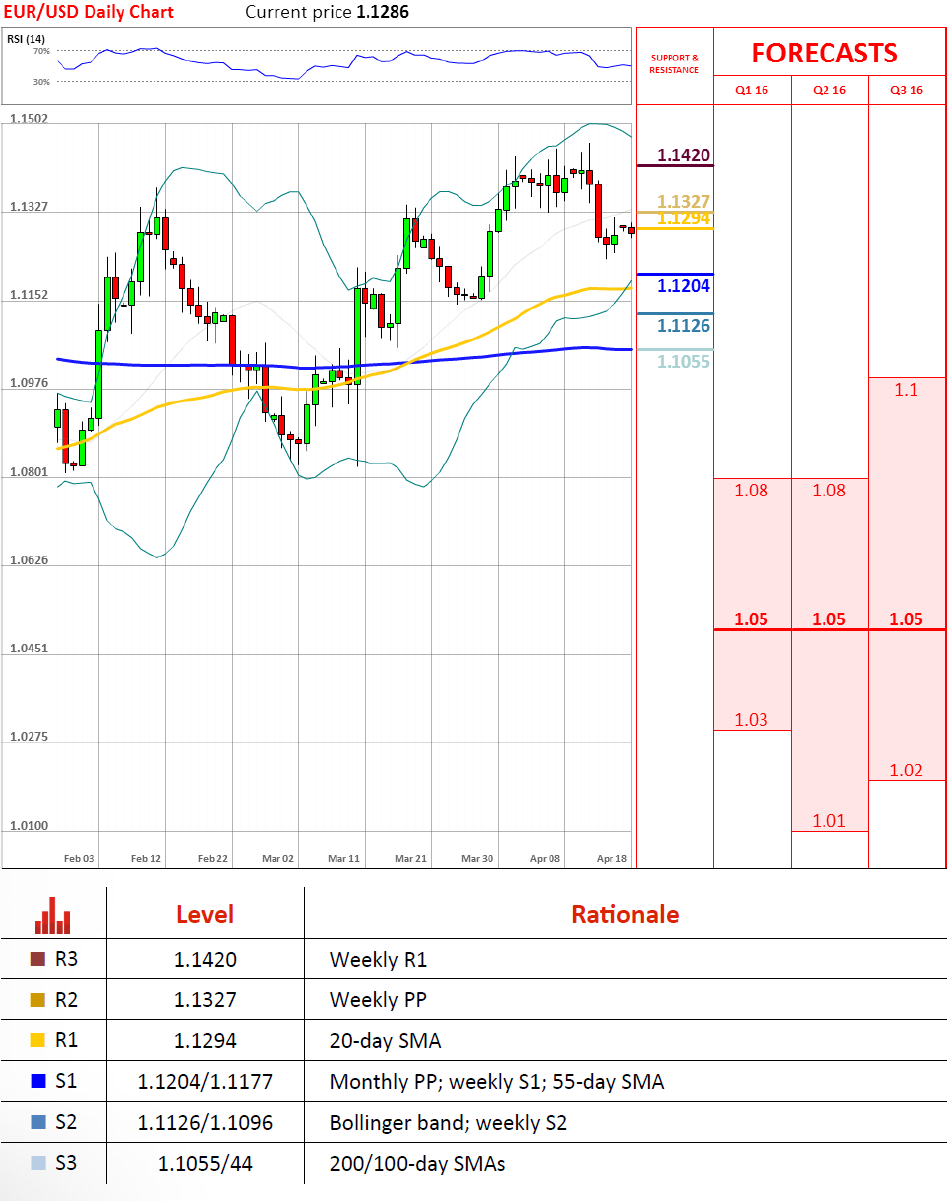Click the 1.1055/44 level cell
The image size is (952, 1201).
205,1164
